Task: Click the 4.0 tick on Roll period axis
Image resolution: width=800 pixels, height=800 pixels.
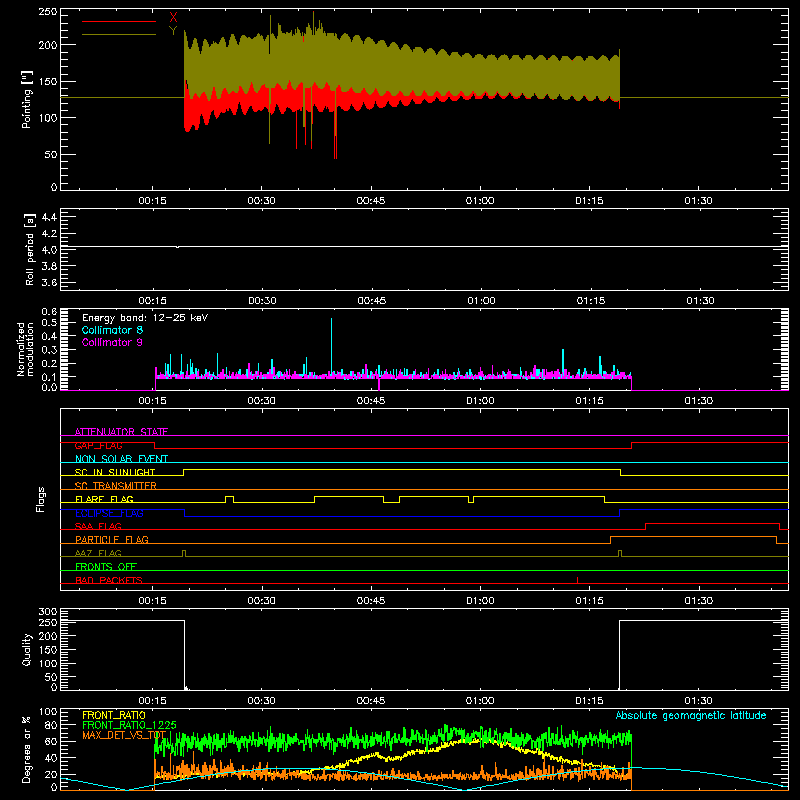Action: coord(49,250)
